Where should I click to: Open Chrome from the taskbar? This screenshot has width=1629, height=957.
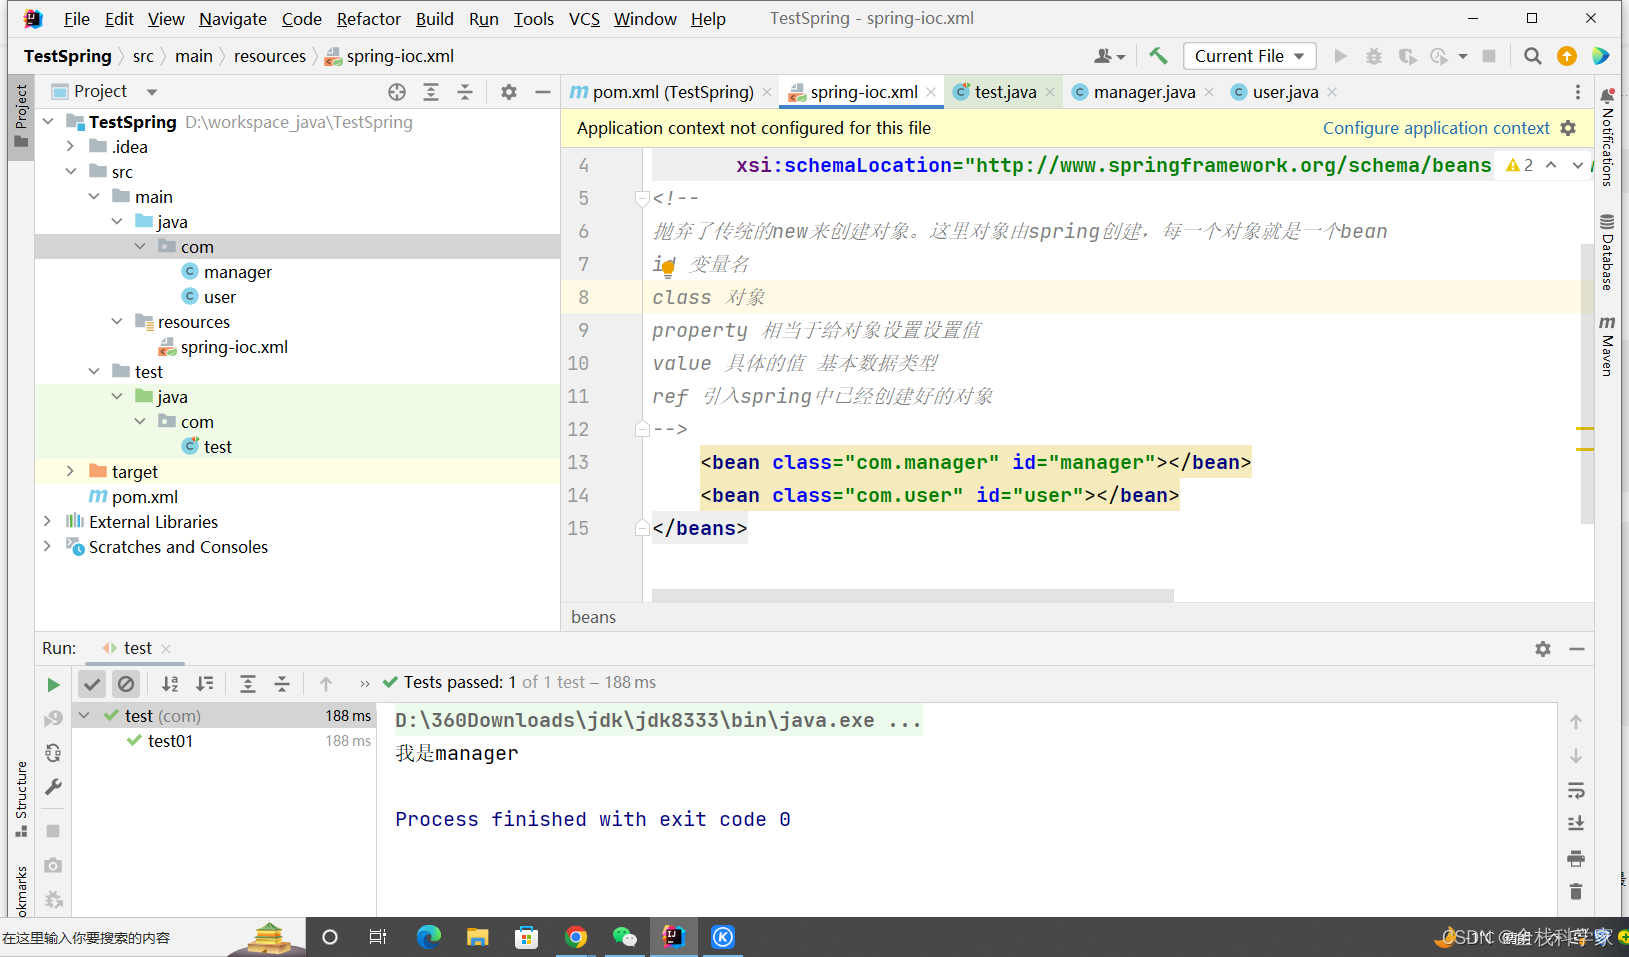pos(577,937)
